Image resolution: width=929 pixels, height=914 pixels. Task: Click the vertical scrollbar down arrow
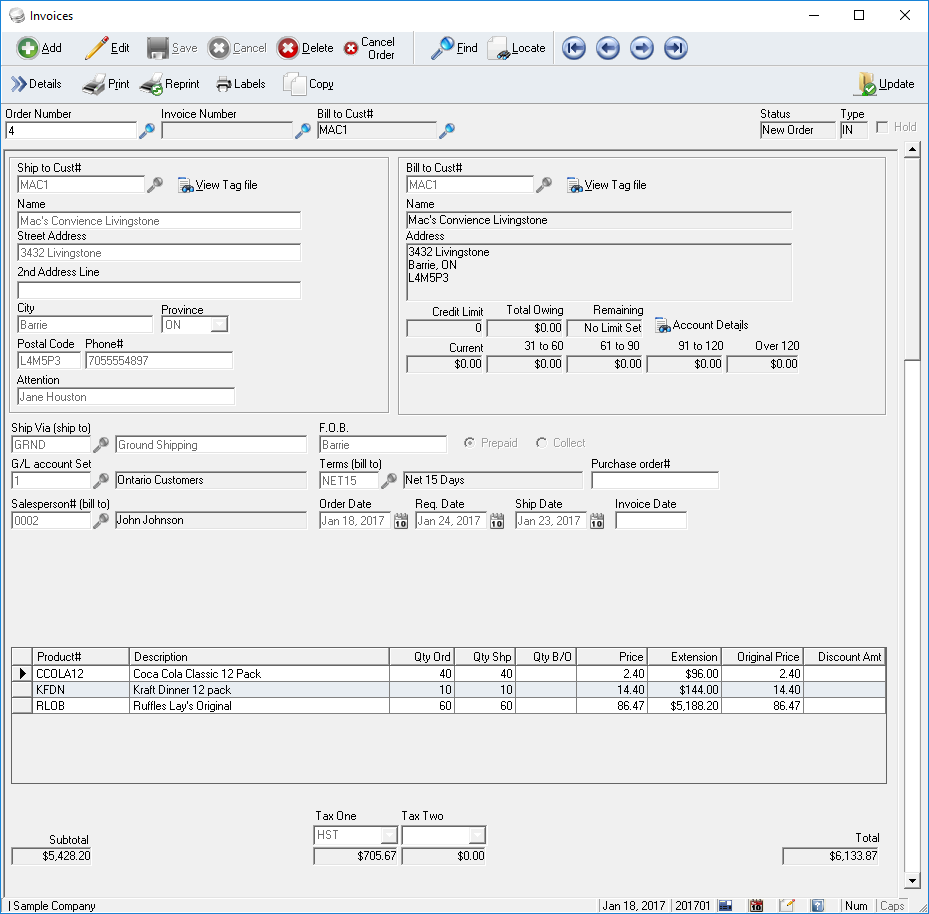pos(911,881)
